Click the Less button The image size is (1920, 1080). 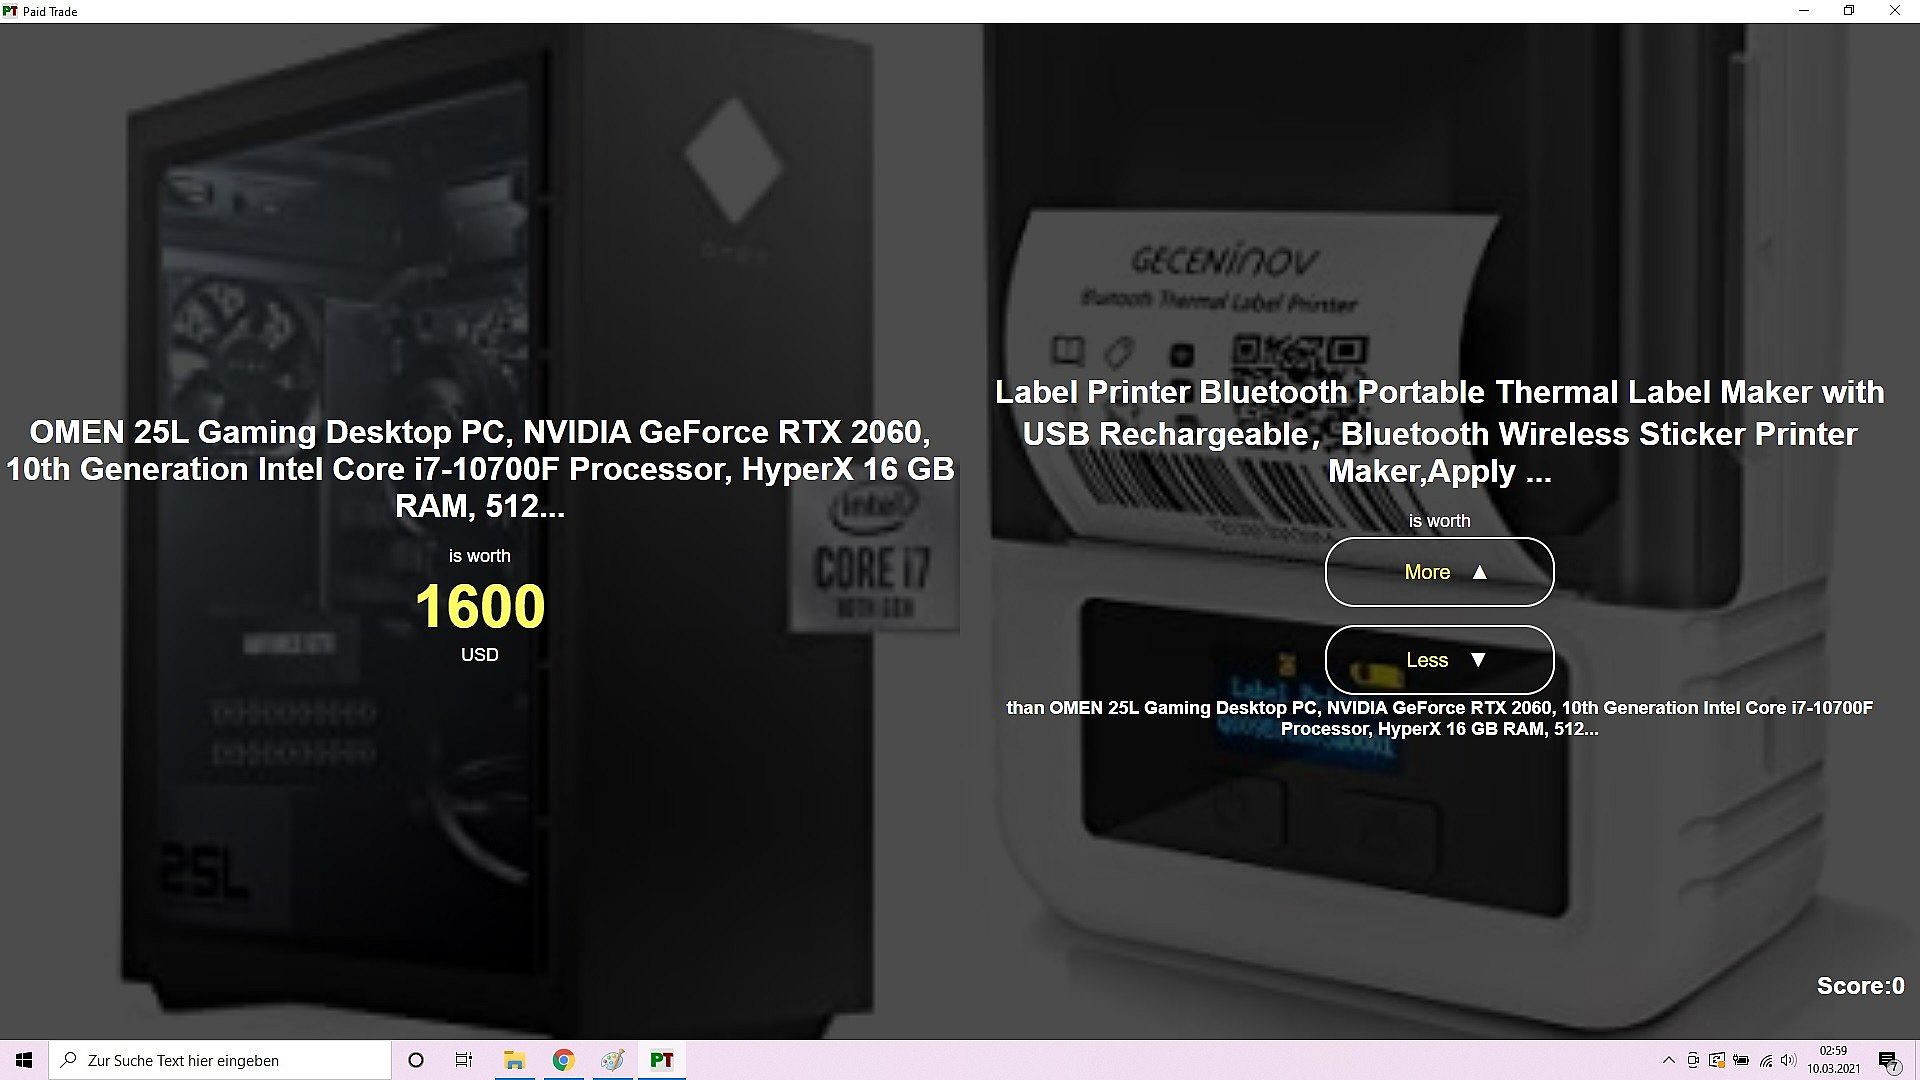click(x=1439, y=660)
